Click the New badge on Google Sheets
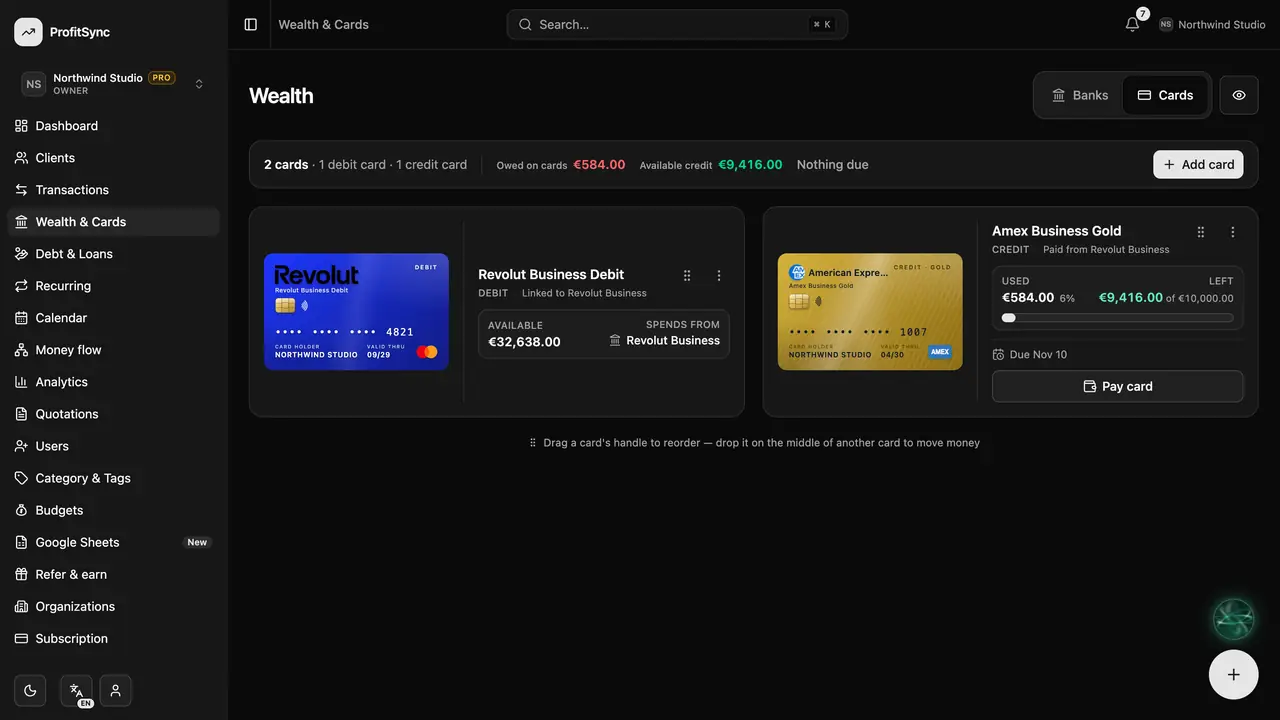This screenshot has width=1280, height=720. (x=197, y=542)
